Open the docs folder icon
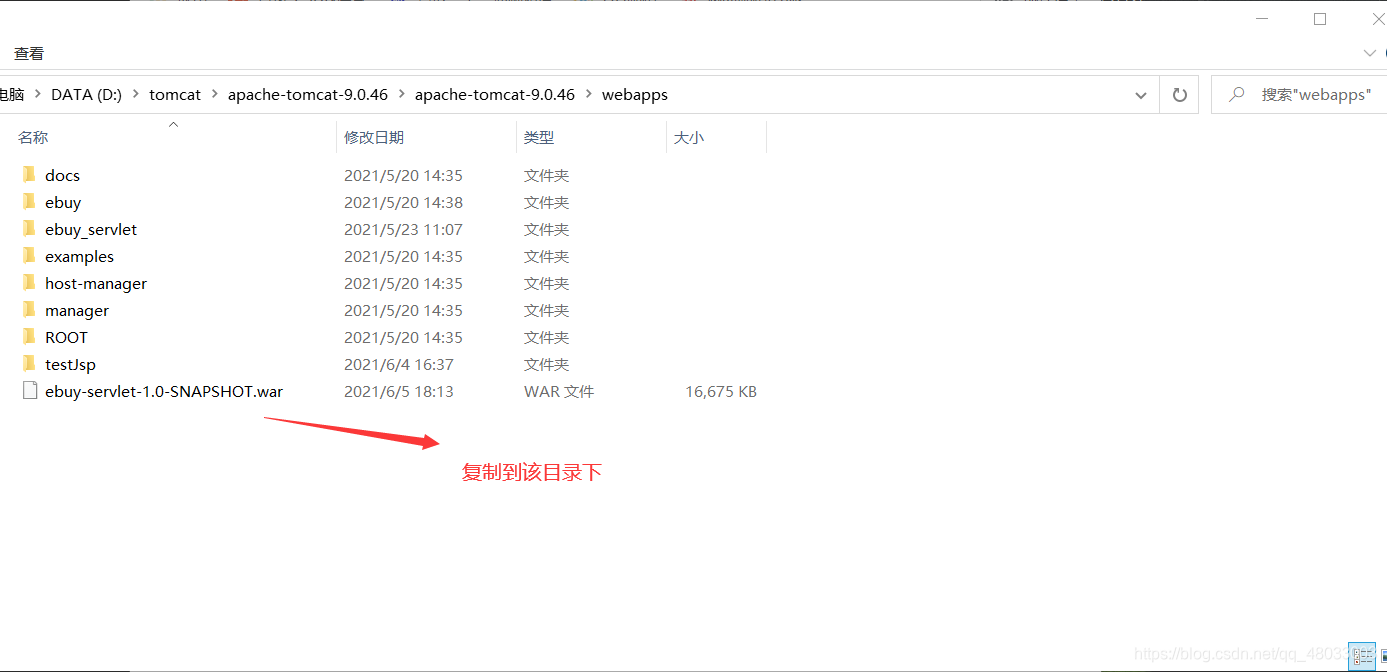 coord(29,175)
